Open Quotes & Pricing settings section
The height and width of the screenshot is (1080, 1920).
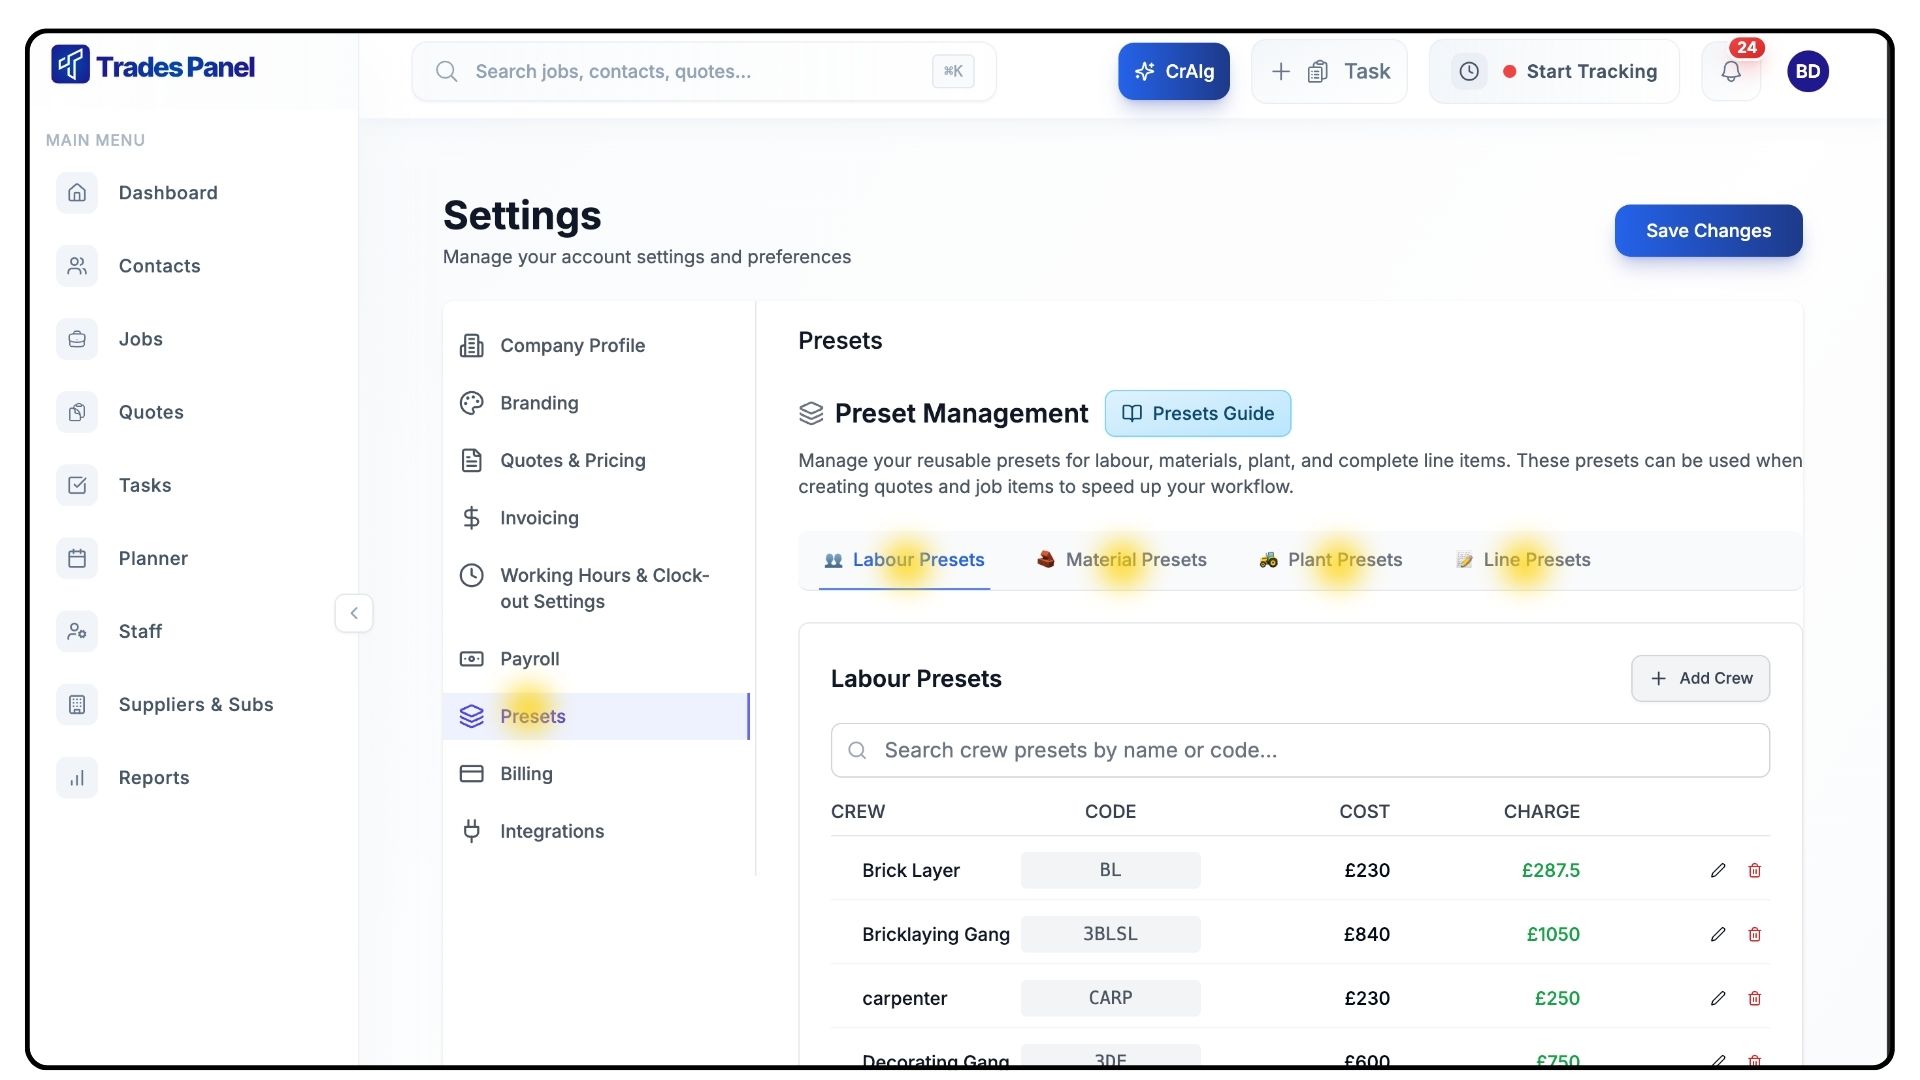[572, 460]
